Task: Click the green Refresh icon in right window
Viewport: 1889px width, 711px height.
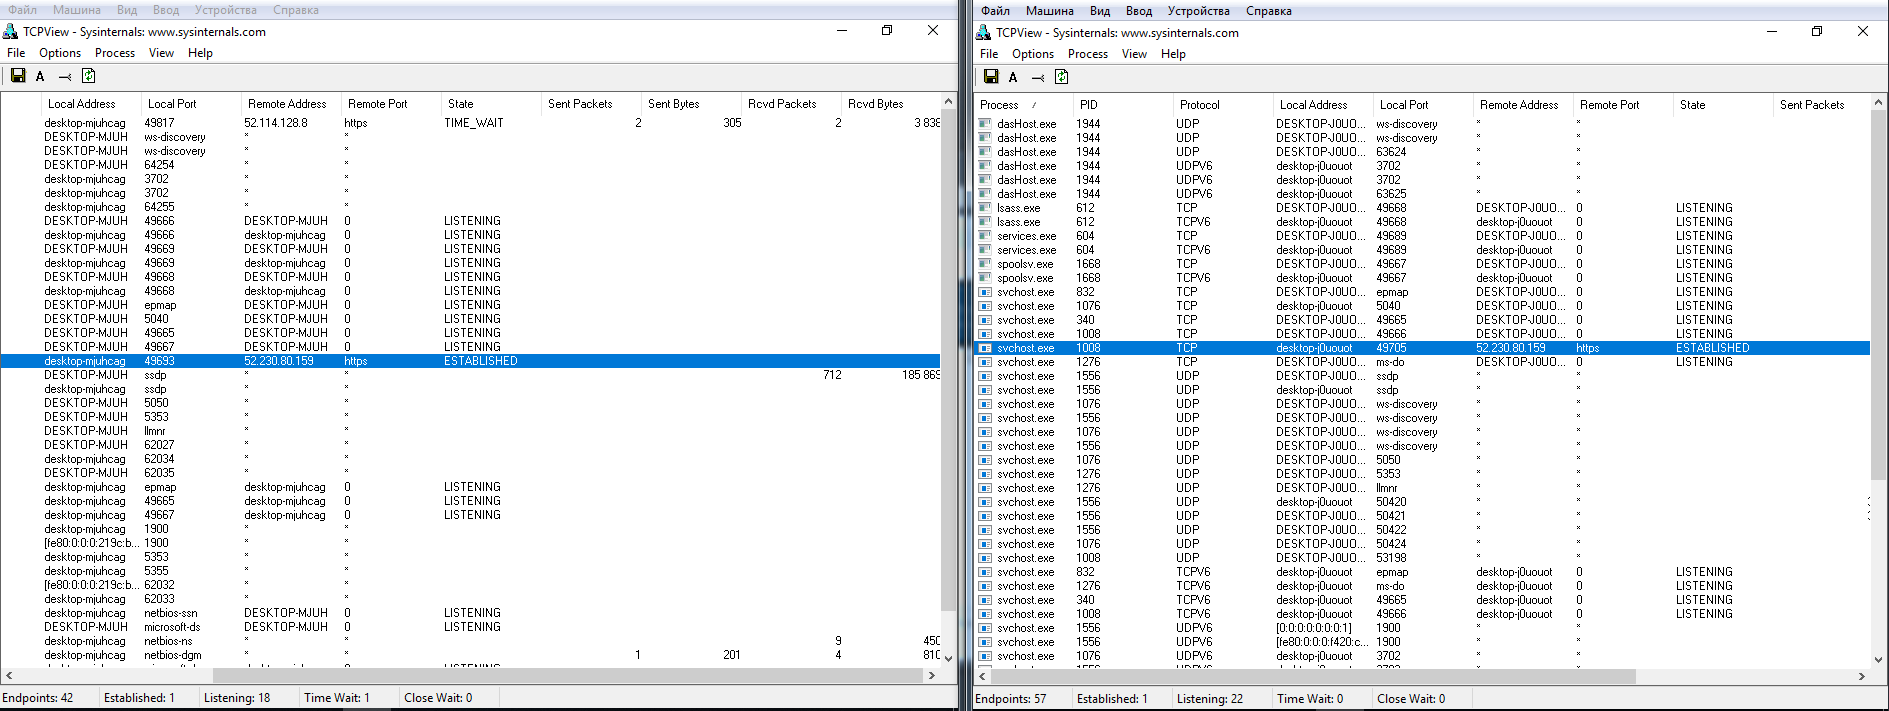Action: (1061, 77)
